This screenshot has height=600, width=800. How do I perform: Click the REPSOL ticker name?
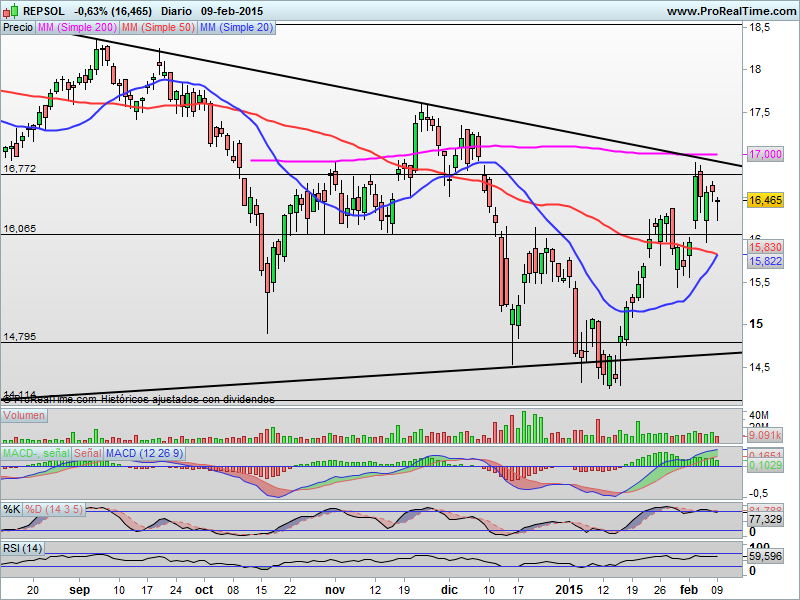pos(44,11)
